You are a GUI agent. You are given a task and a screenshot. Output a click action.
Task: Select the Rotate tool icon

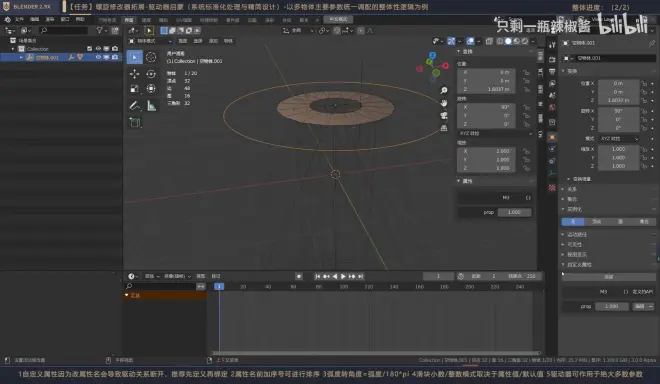click(151, 74)
